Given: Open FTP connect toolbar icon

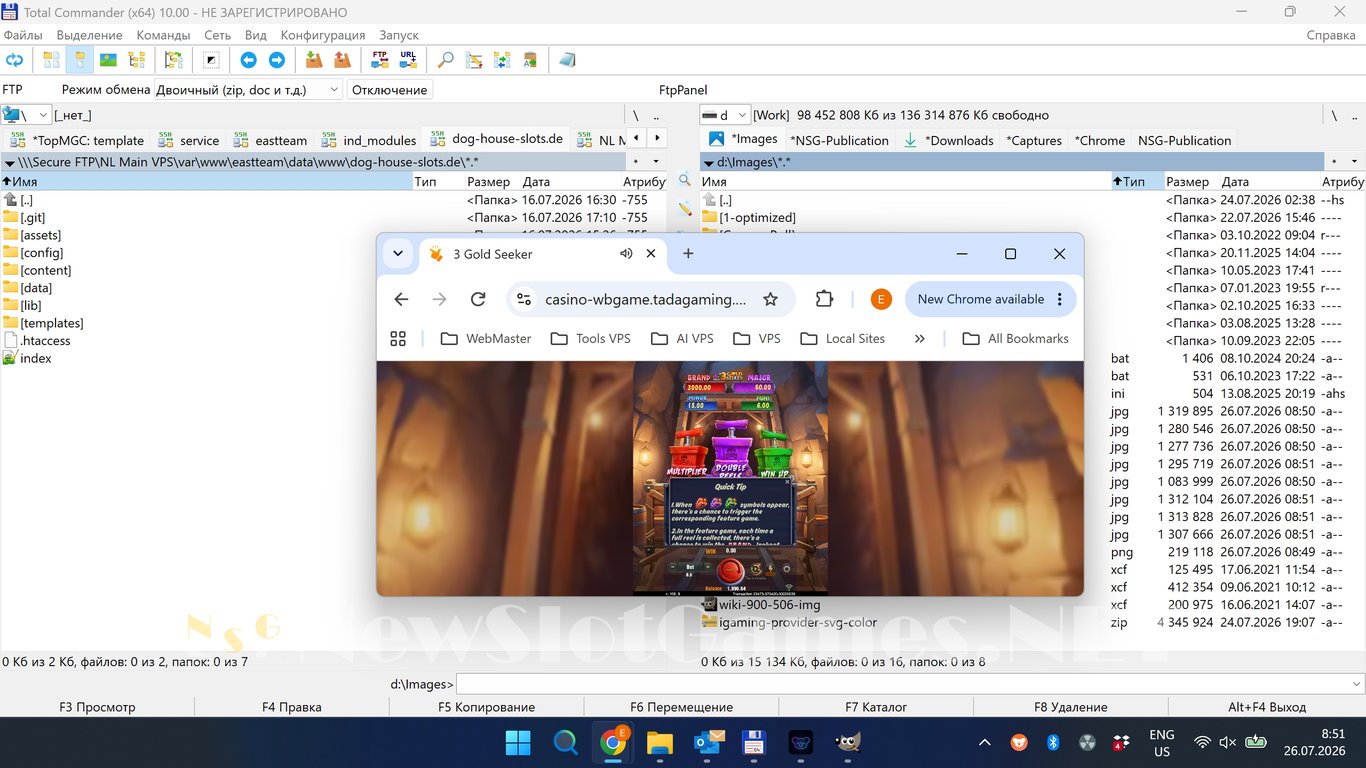Looking at the screenshot, I should (x=379, y=60).
